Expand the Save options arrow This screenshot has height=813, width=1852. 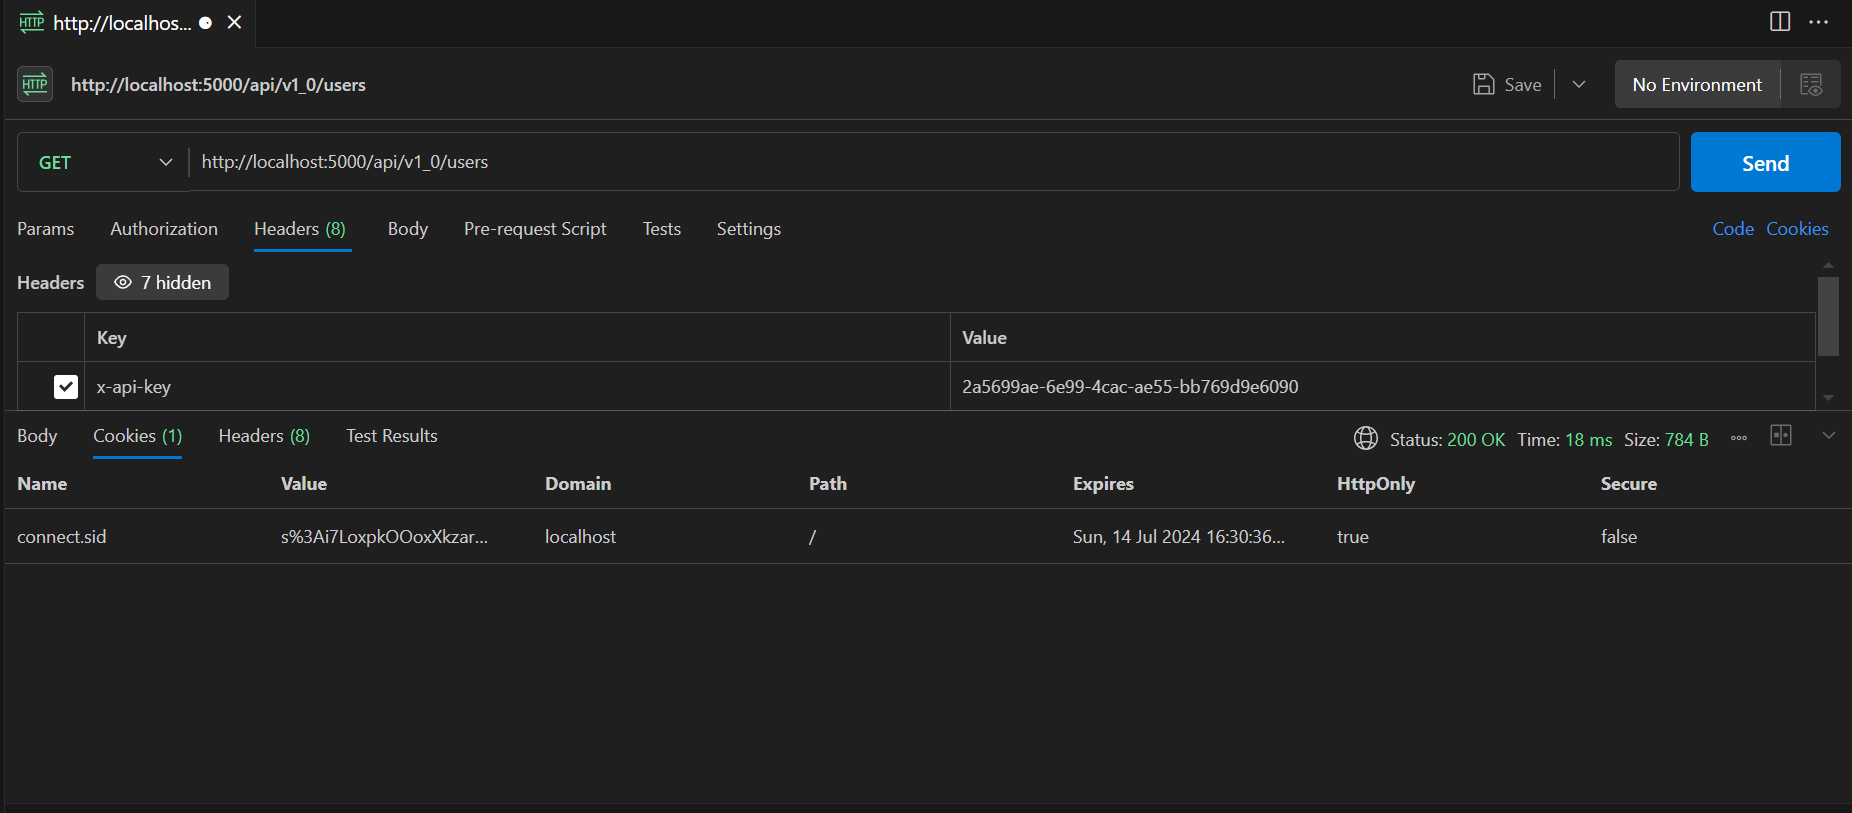(1579, 84)
